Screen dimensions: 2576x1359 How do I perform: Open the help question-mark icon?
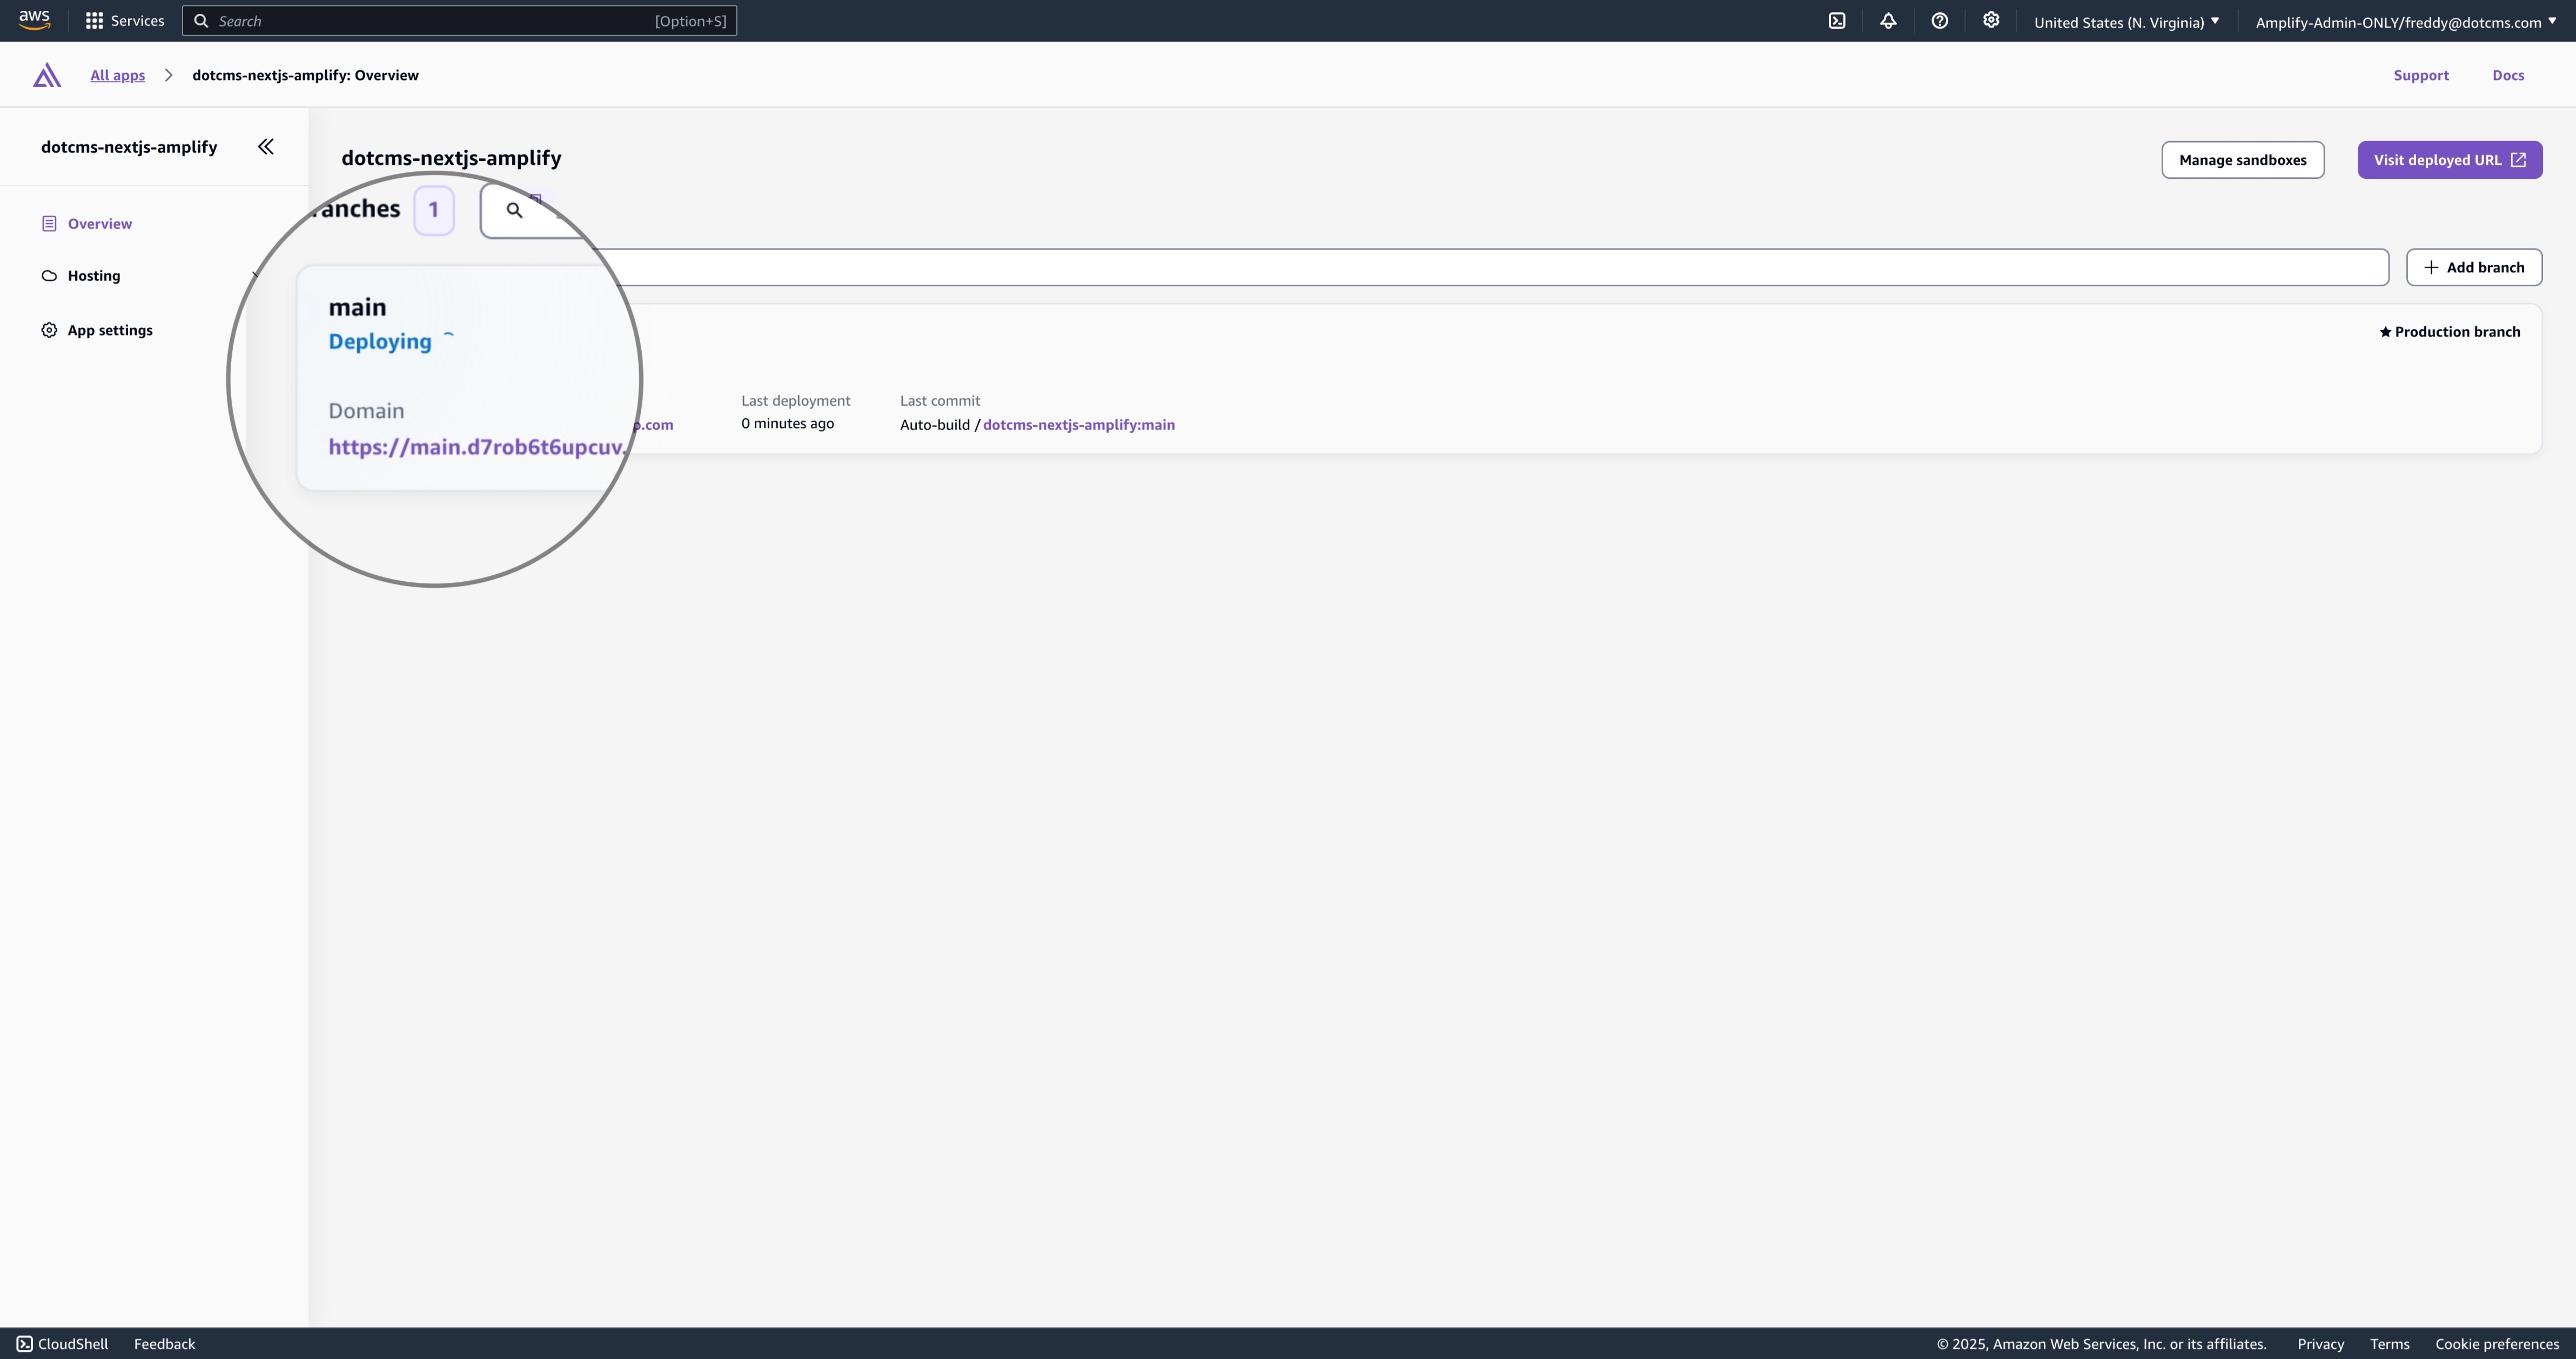click(x=1940, y=20)
